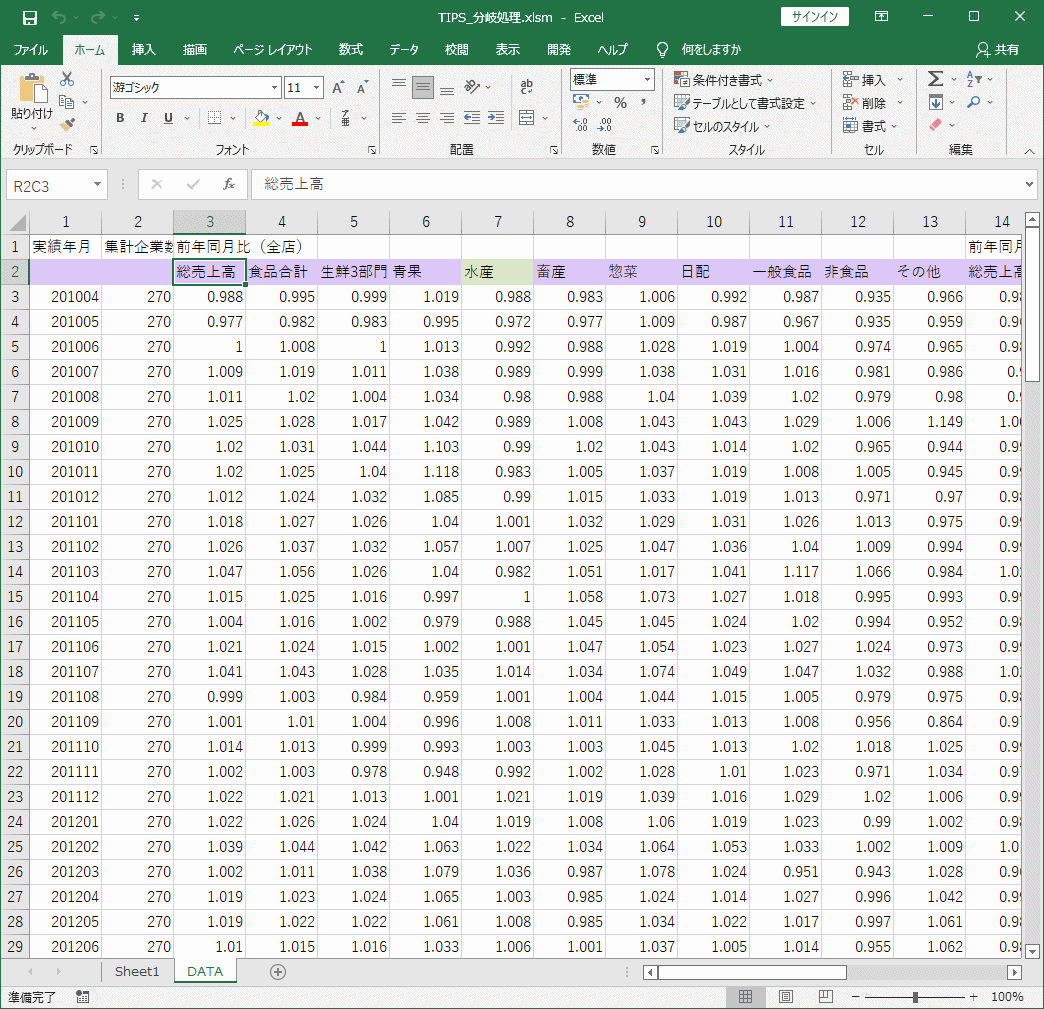
Task: Click the Merge and Center icon
Action: [527, 118]
